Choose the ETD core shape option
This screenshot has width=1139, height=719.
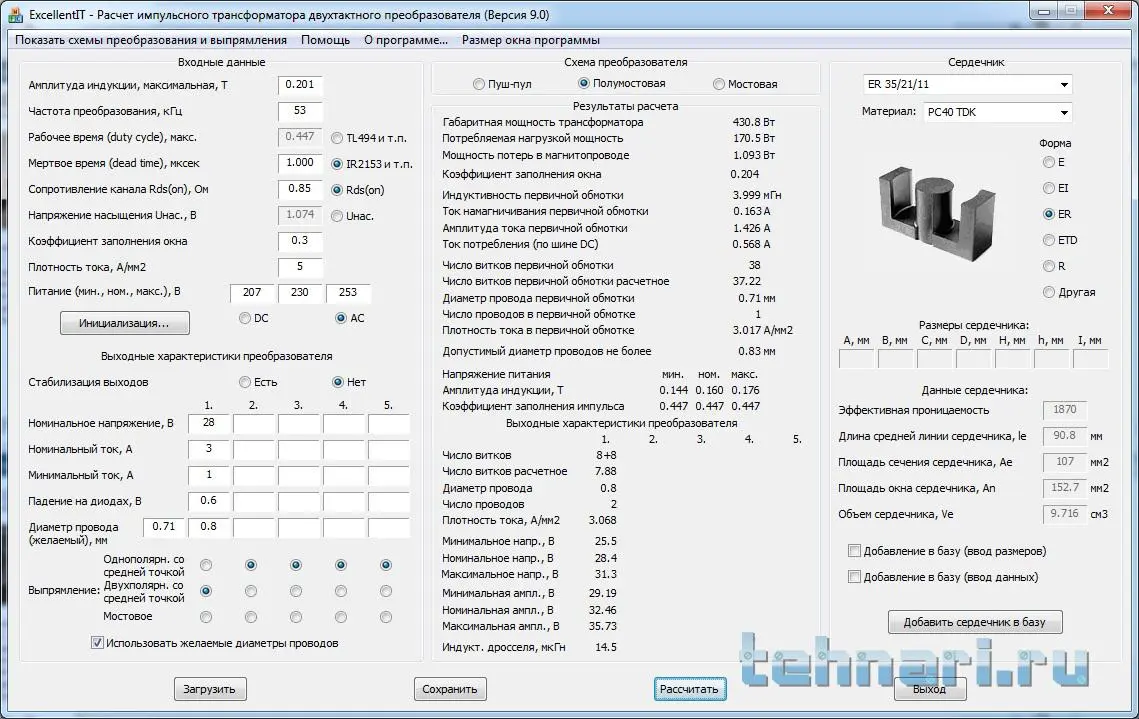[1060, 240]
